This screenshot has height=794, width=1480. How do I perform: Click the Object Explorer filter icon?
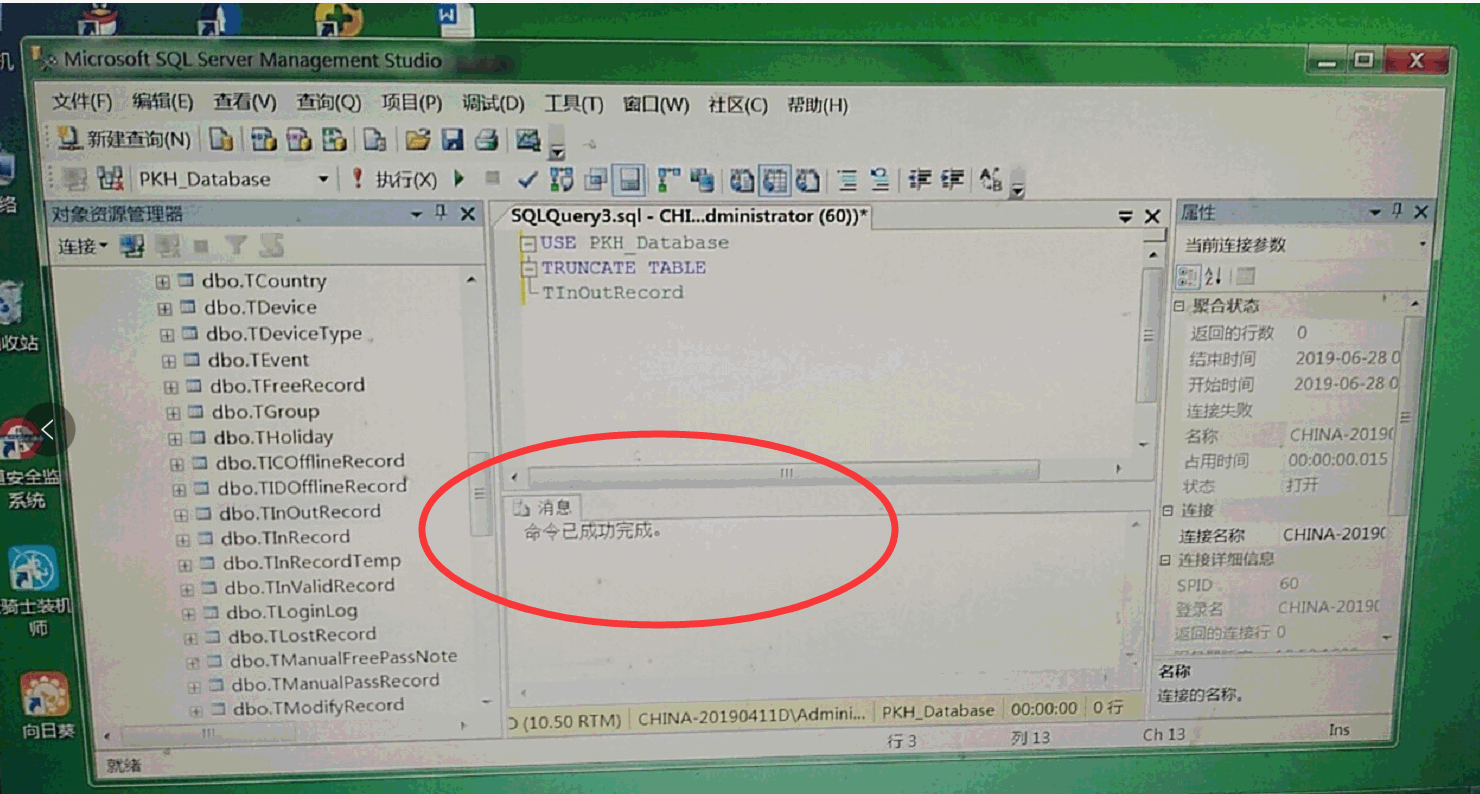[x=235, y=246]
